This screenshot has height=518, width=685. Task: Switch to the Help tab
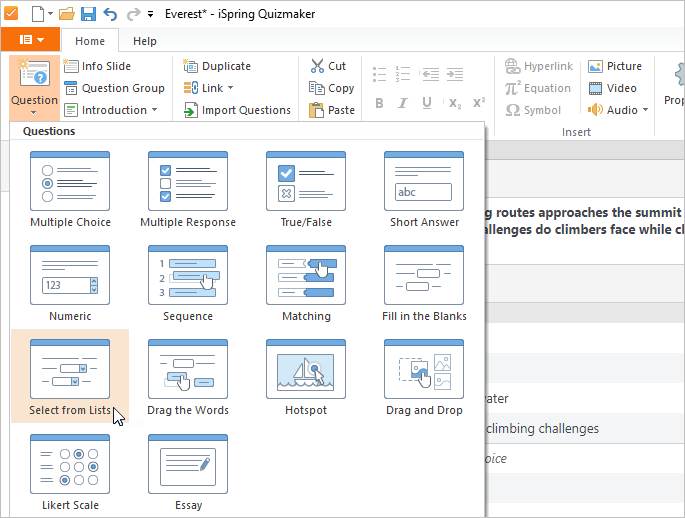(145, 41)
